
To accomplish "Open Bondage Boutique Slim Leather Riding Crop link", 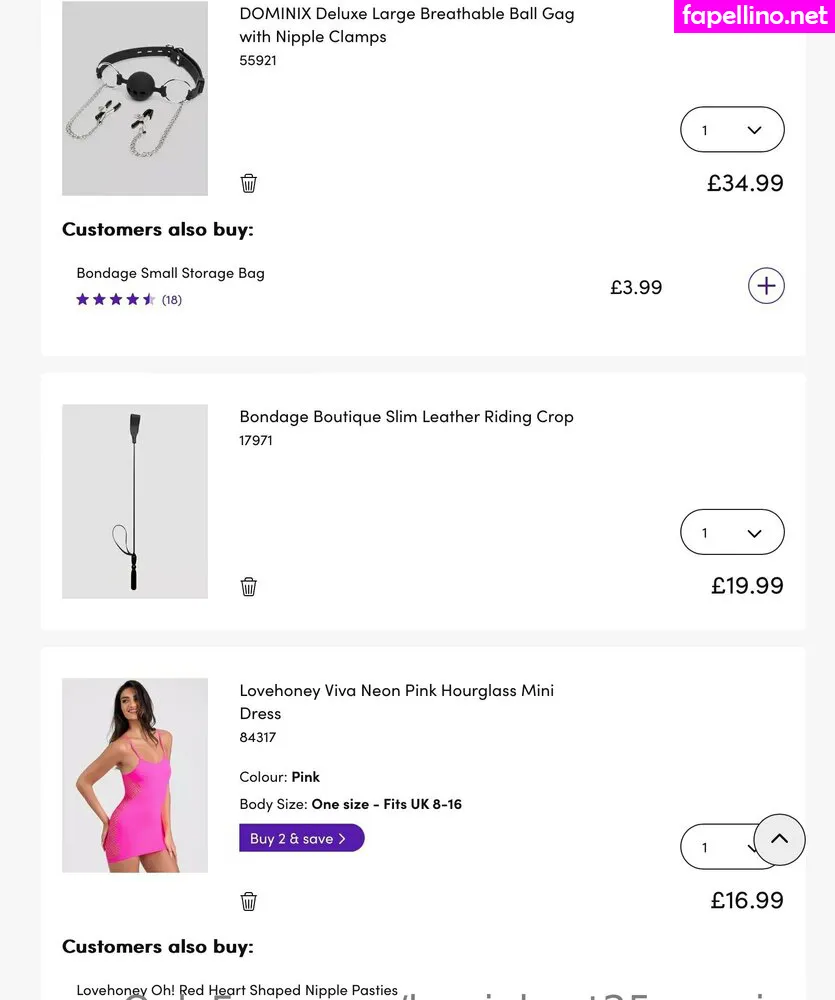I will click(406, 417).
